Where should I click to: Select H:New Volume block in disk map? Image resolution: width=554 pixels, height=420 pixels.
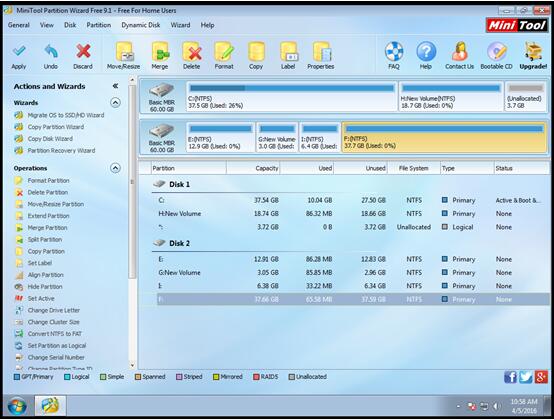(451, 96)
